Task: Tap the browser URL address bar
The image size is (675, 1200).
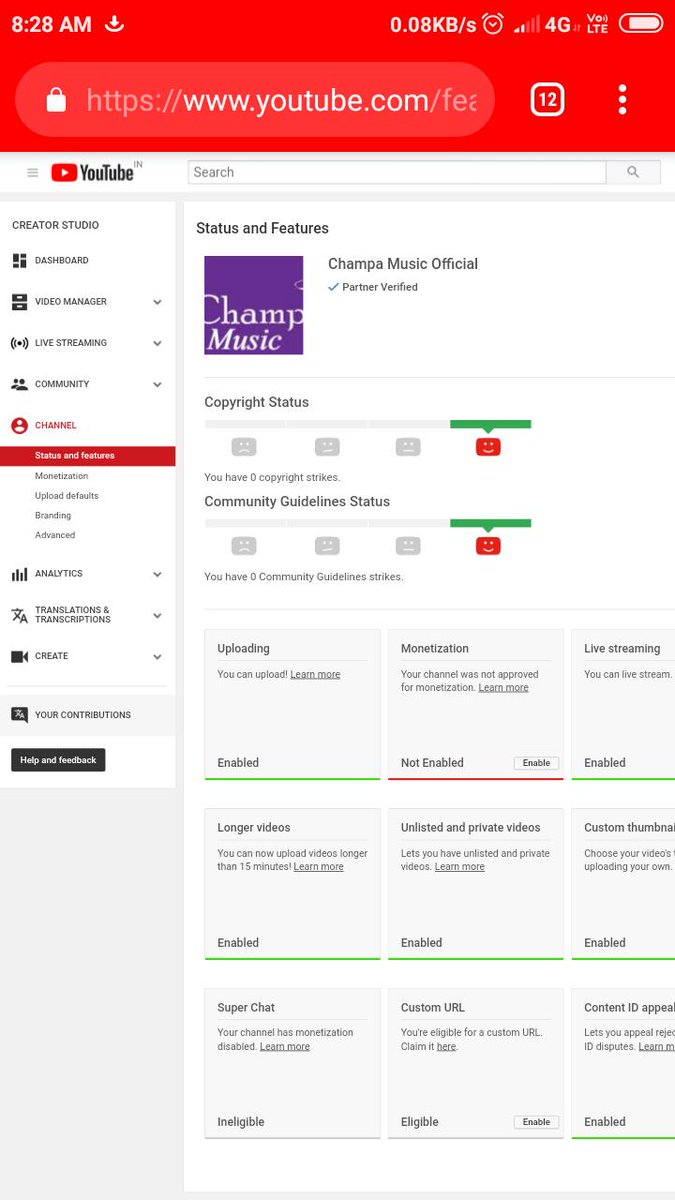Action: pyautogui.click(x=255, y=100)
